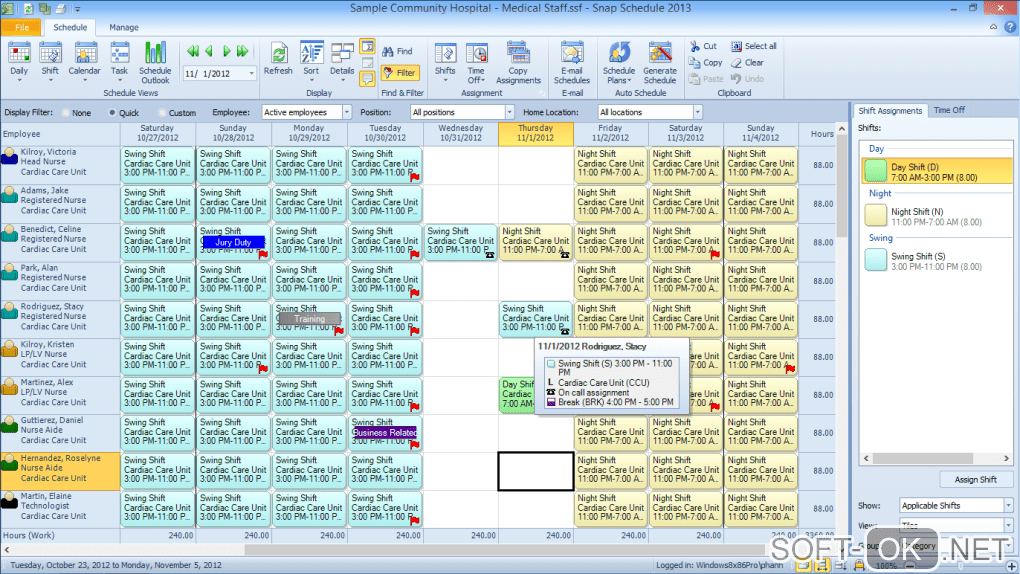Open the help question-mark icon

[x=1010, y=27]
